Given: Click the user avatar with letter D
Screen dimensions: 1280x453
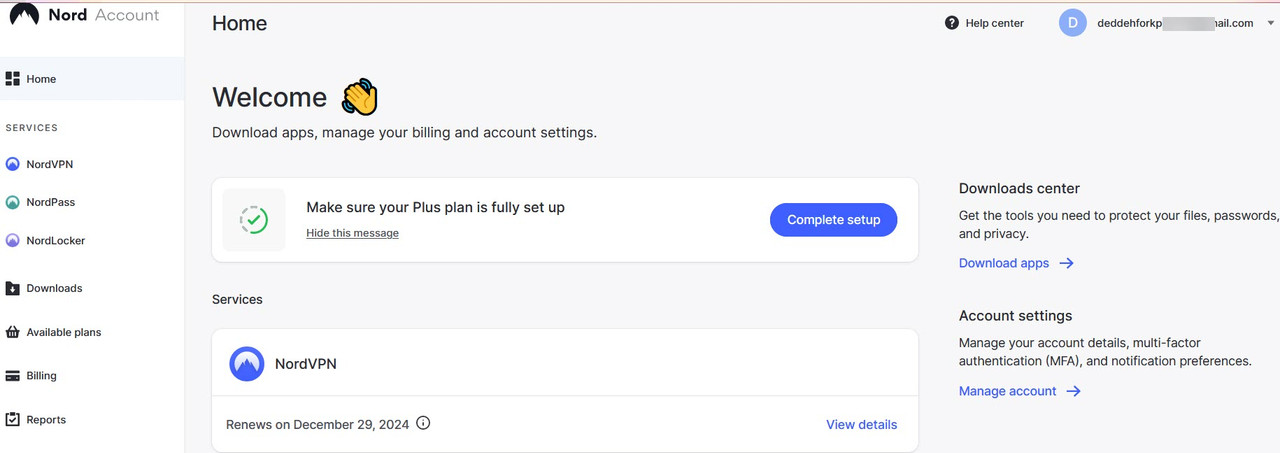Looking at the screenshot, I should coord(1073,23).
